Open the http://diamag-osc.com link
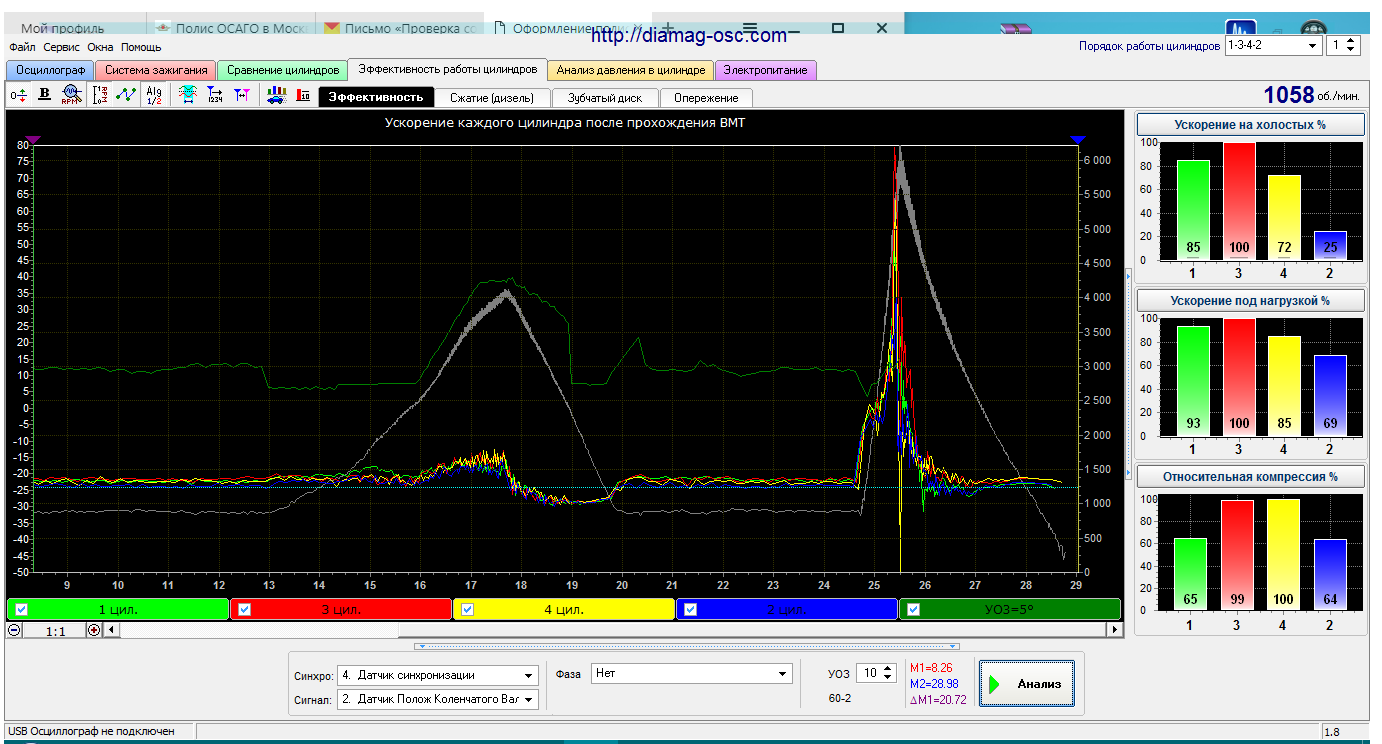 pyautogui.click(x=688, y=36)
